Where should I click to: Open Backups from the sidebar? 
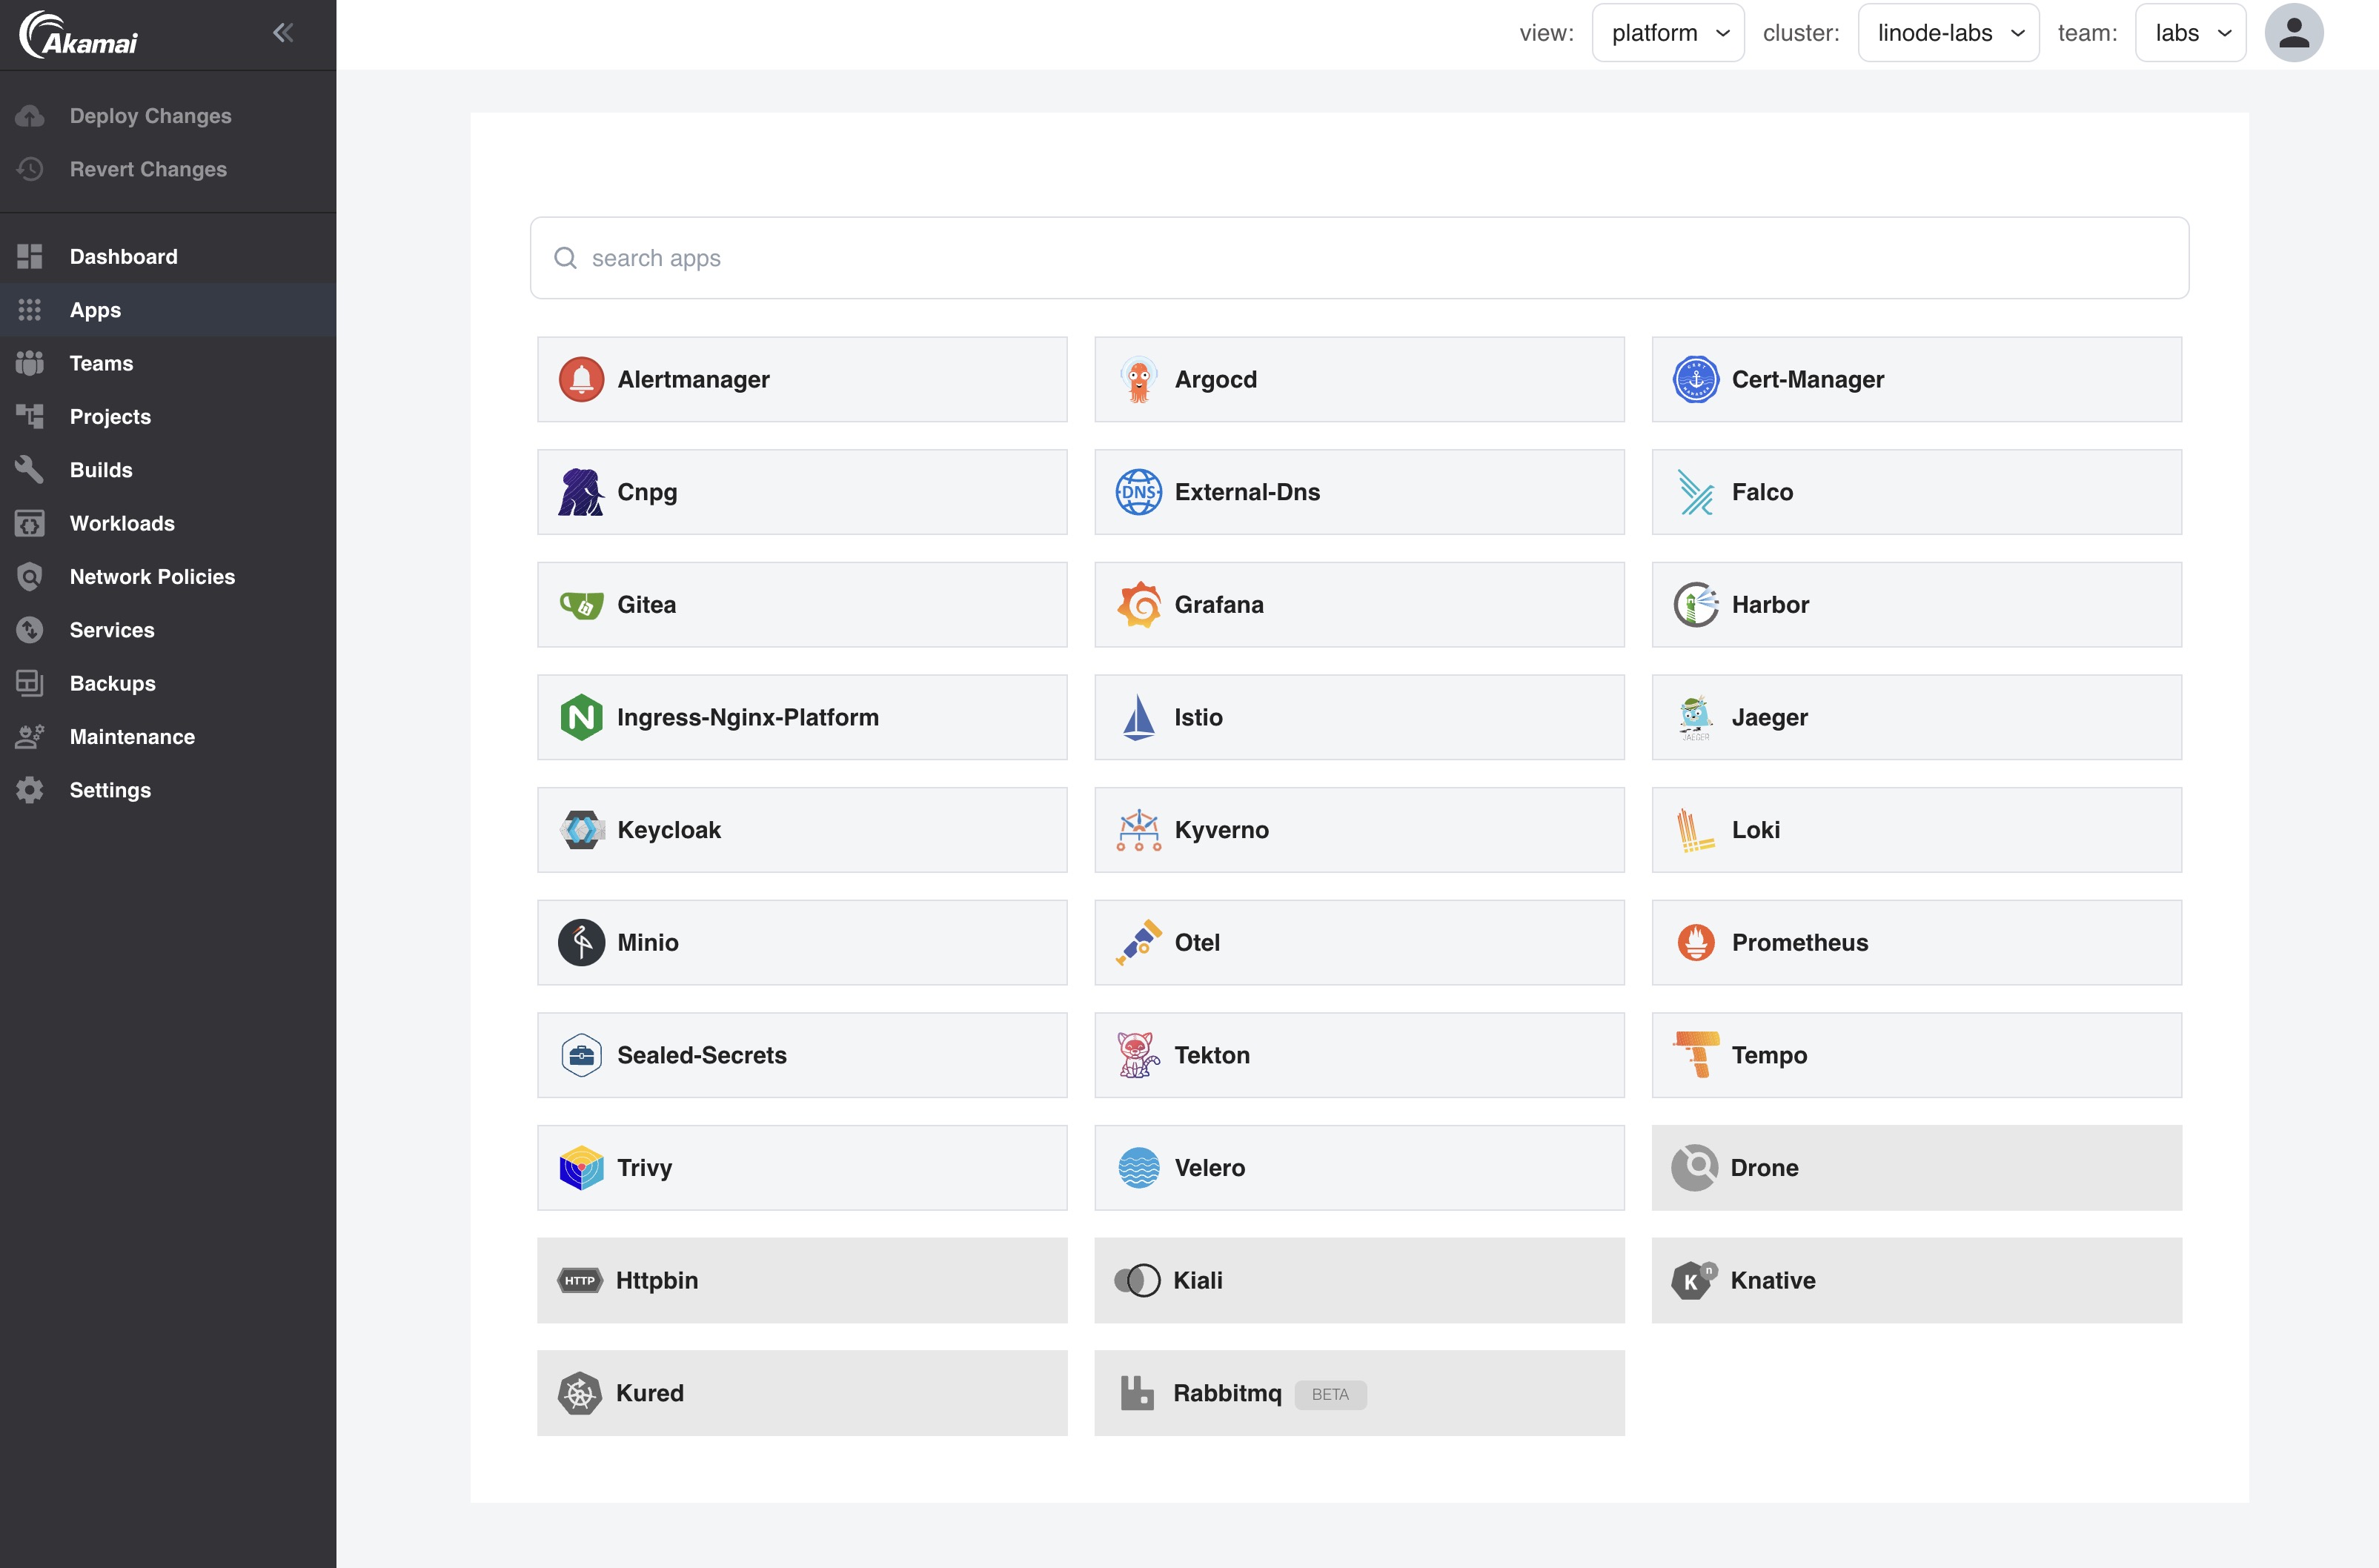[x=168, y=683]
